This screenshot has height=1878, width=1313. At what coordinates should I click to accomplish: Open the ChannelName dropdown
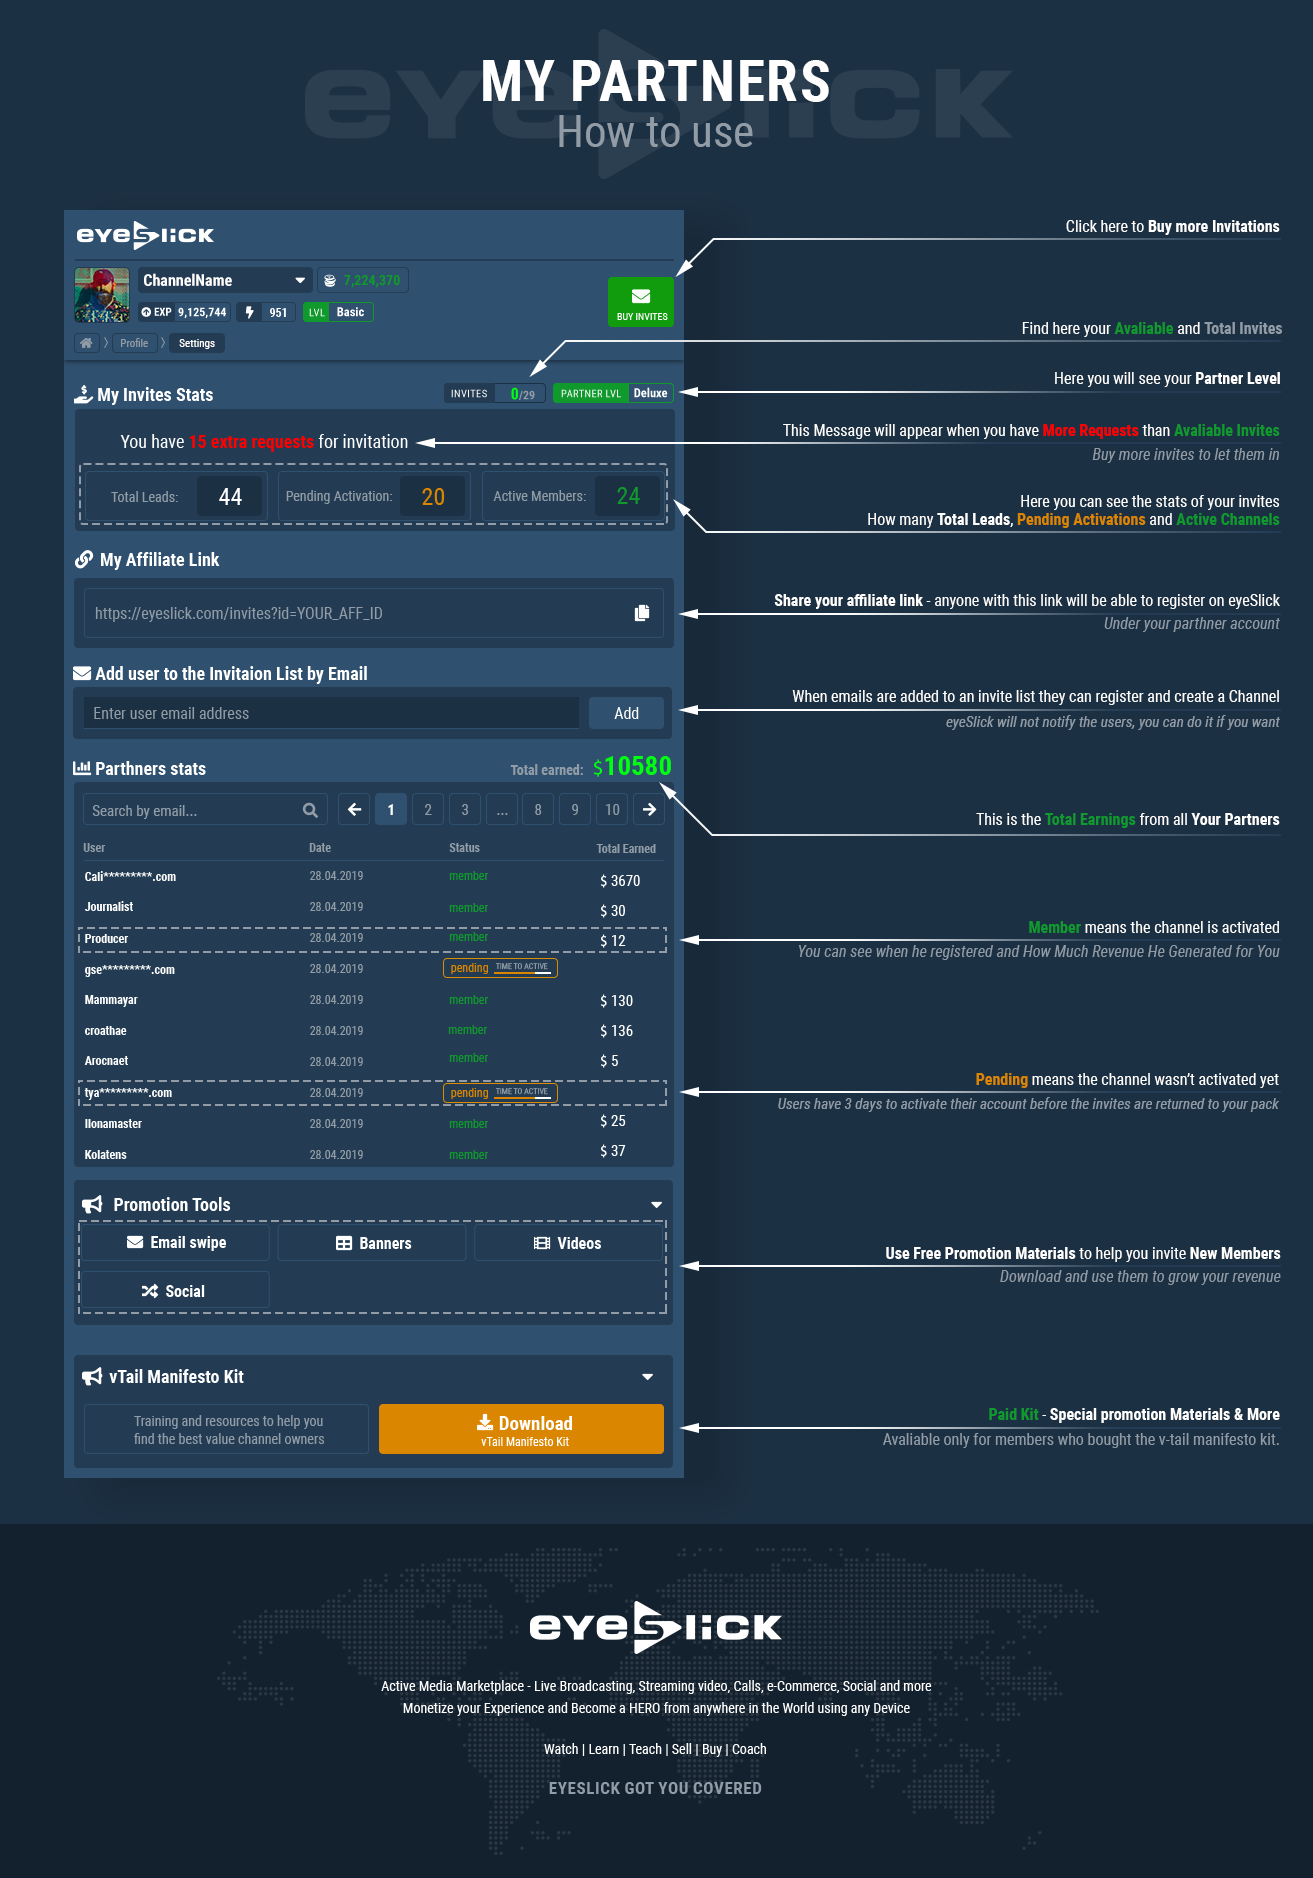point(225,280)
